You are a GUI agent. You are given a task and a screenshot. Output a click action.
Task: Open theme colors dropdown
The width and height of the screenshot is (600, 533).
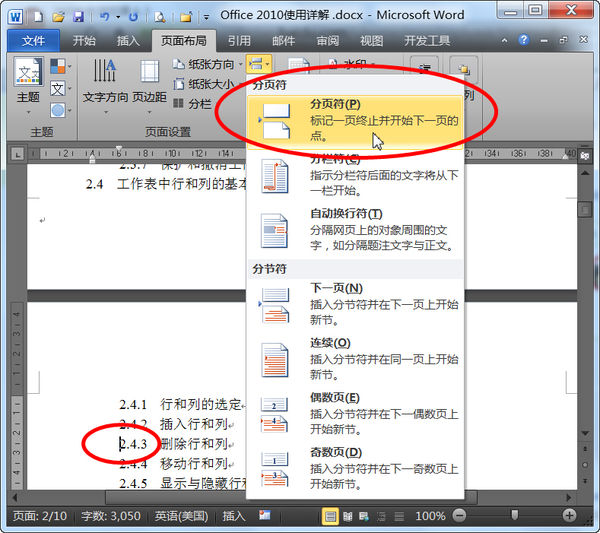coord(60,66)
